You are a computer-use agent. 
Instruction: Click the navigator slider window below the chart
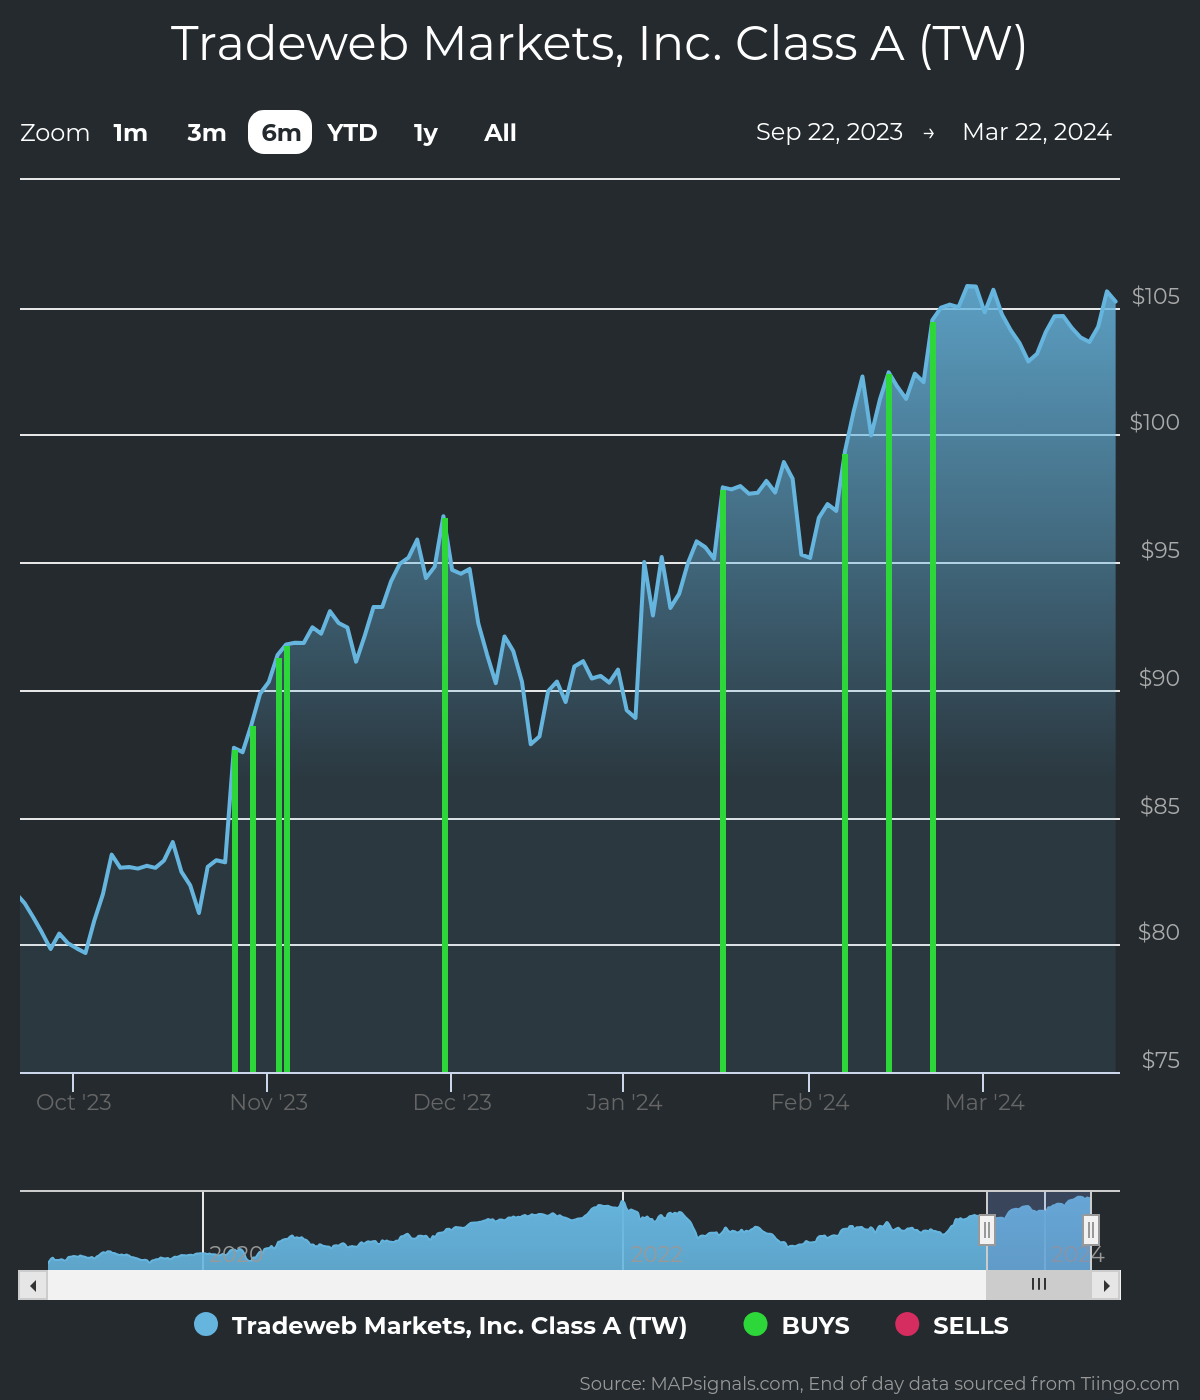(1040, 1230)
